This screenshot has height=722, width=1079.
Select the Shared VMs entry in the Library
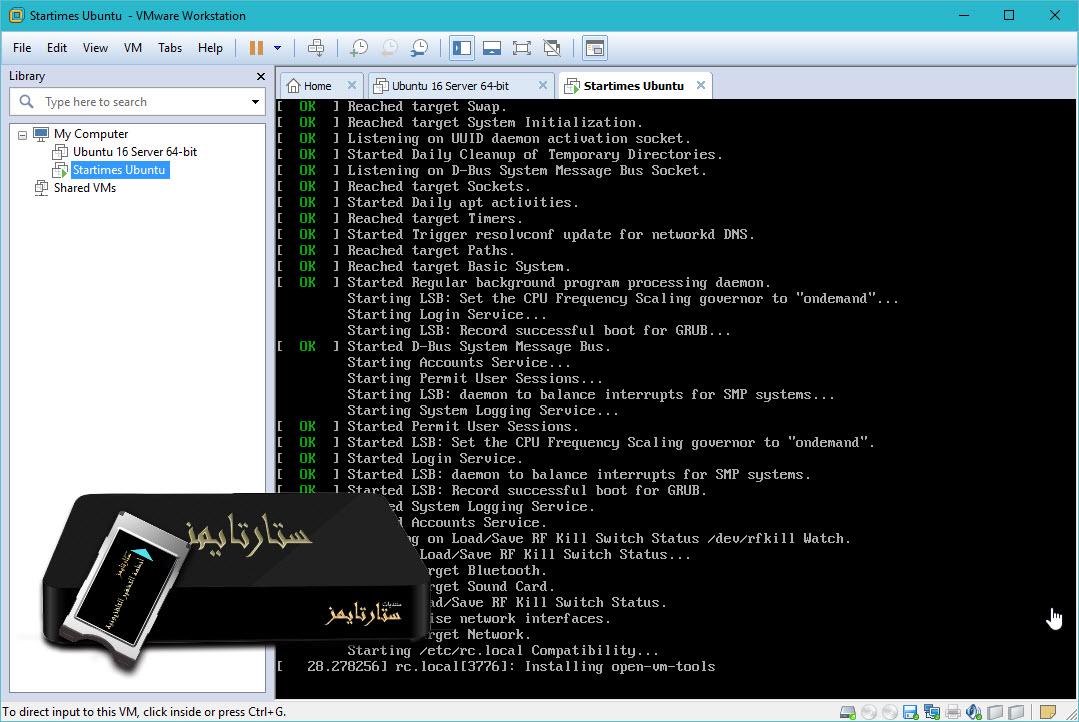pos(86,188)
